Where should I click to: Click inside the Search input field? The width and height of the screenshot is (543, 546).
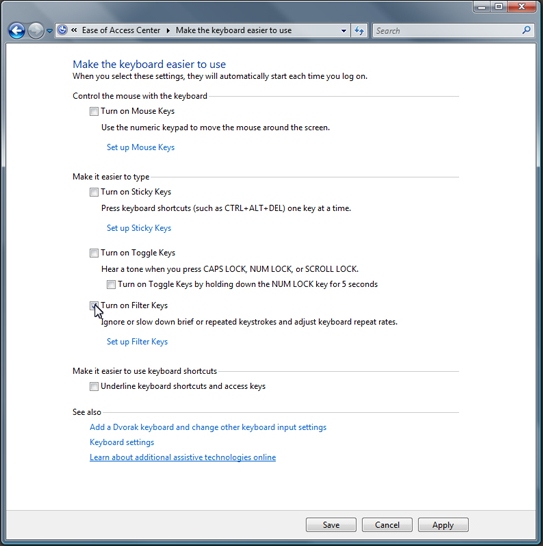(x=447, y=31)
